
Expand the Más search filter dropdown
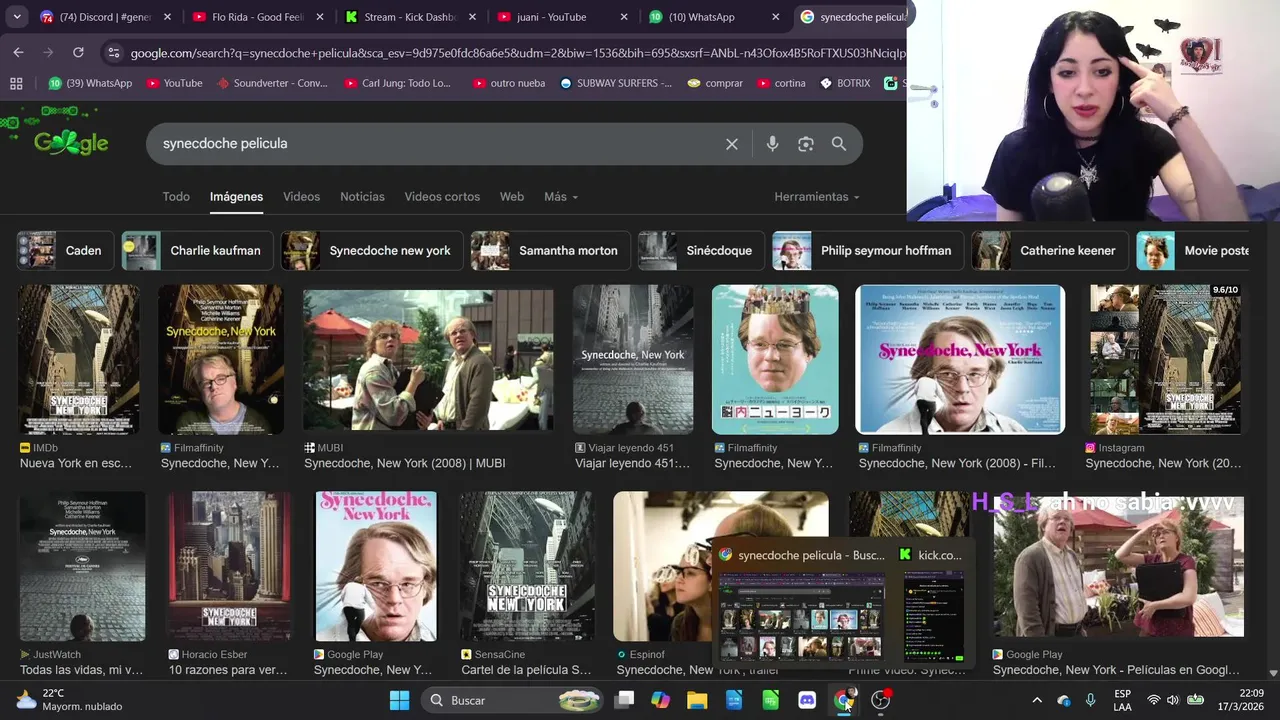tap(560, 197)
